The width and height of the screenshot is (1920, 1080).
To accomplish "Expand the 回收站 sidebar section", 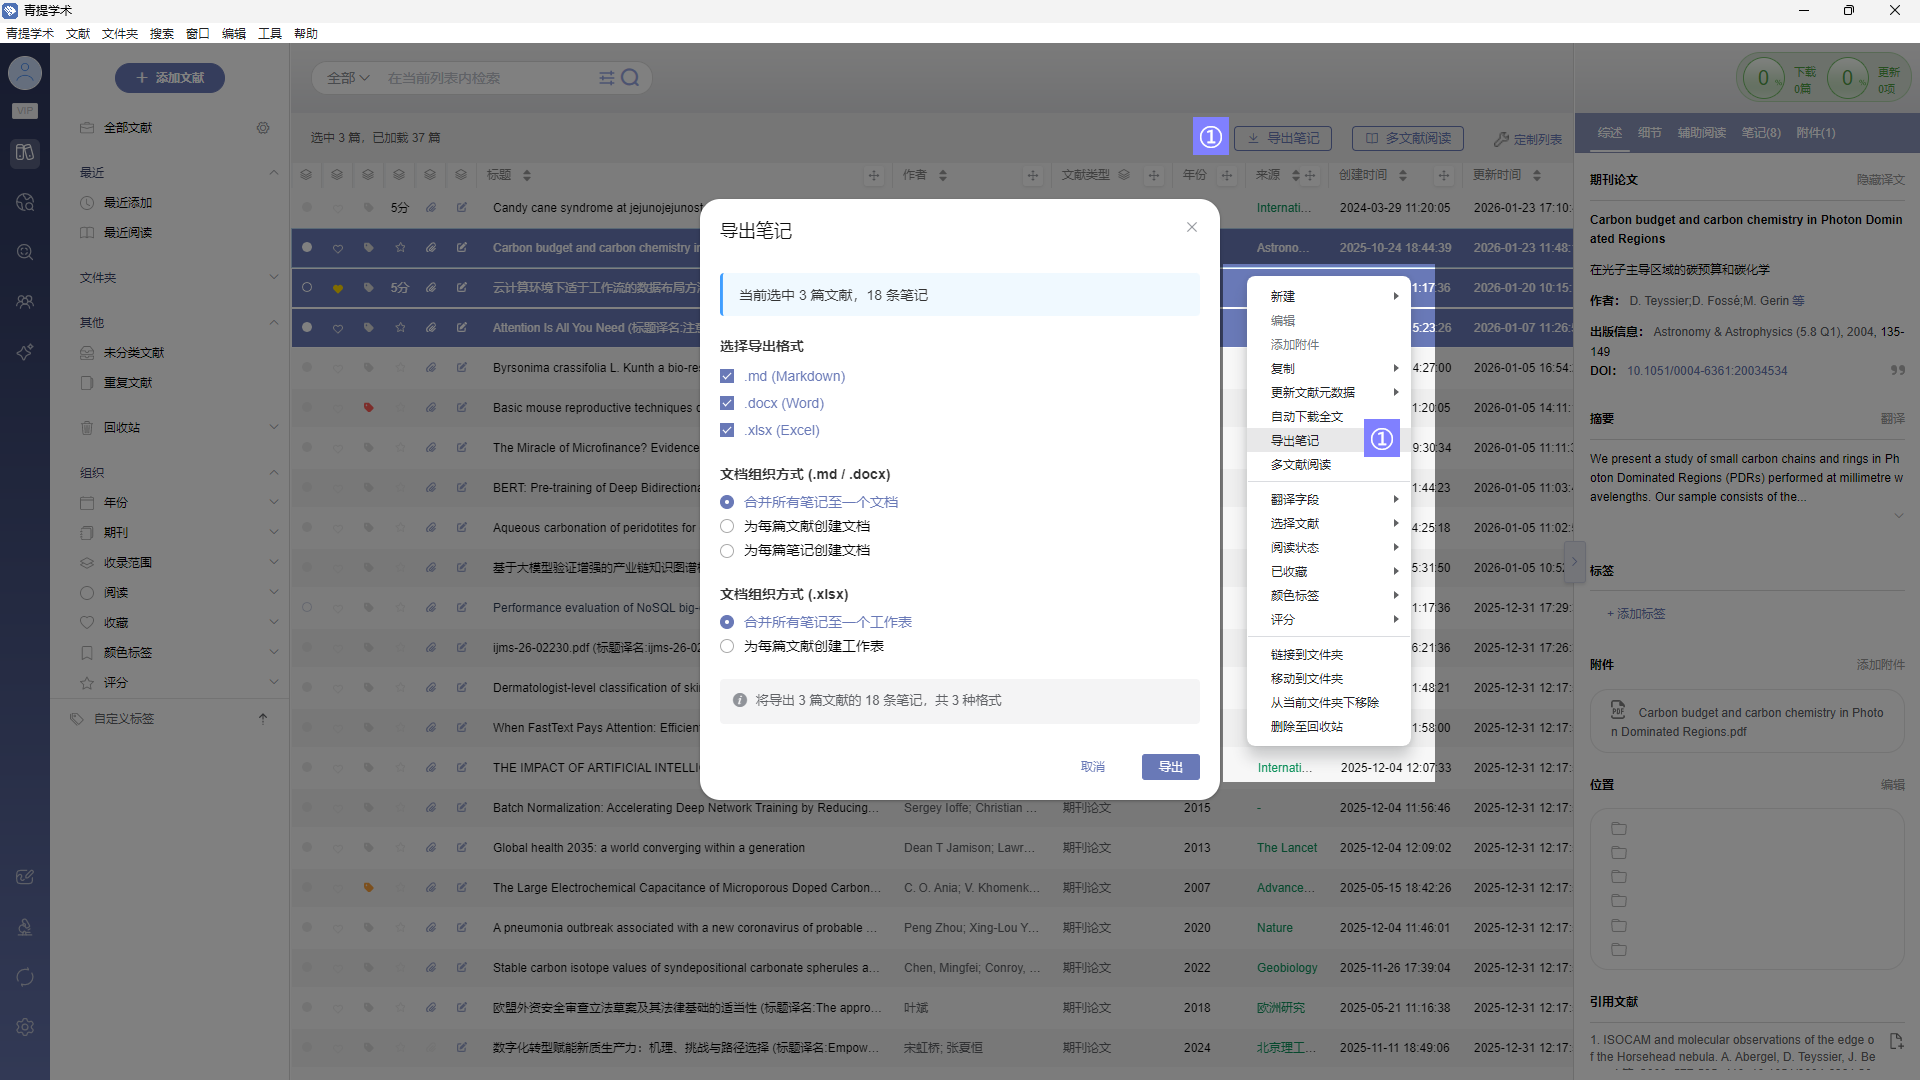I will coord(273,428).
